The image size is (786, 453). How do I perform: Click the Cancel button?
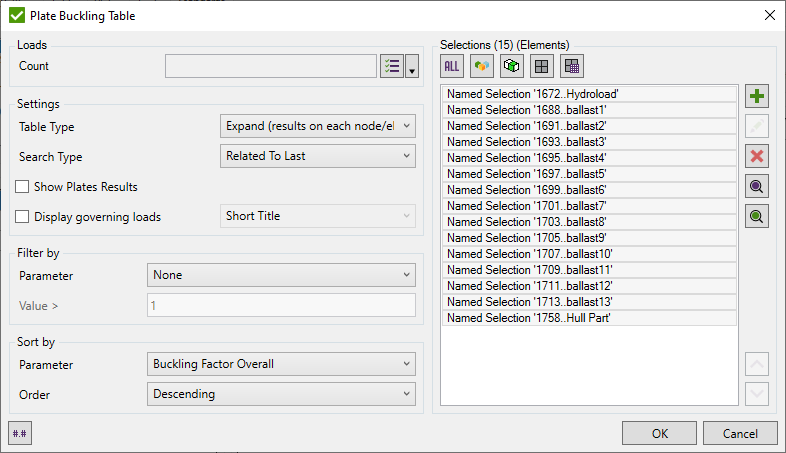point(739,433)
